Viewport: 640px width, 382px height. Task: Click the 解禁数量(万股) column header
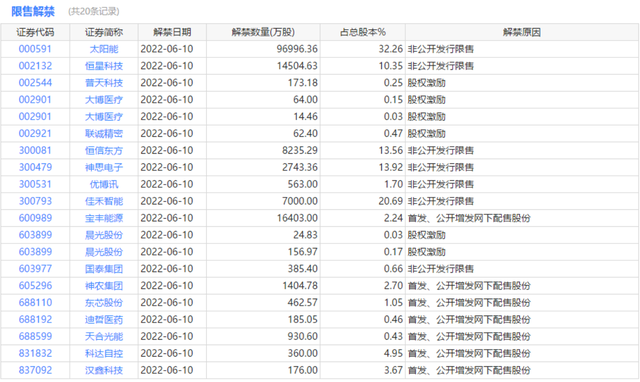pyautogui.click(x=263, y=32)
